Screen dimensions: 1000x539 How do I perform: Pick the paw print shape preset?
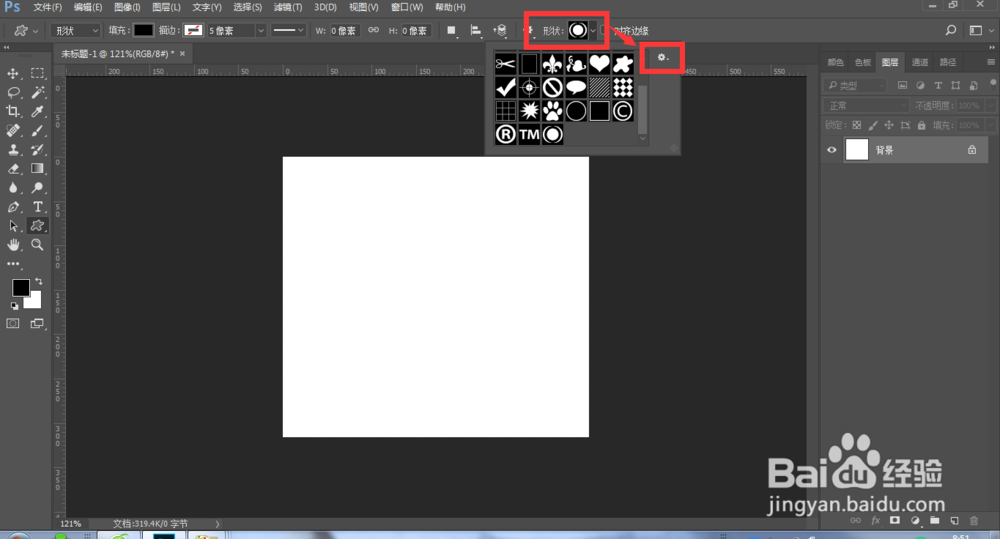[x=552, y=111]
